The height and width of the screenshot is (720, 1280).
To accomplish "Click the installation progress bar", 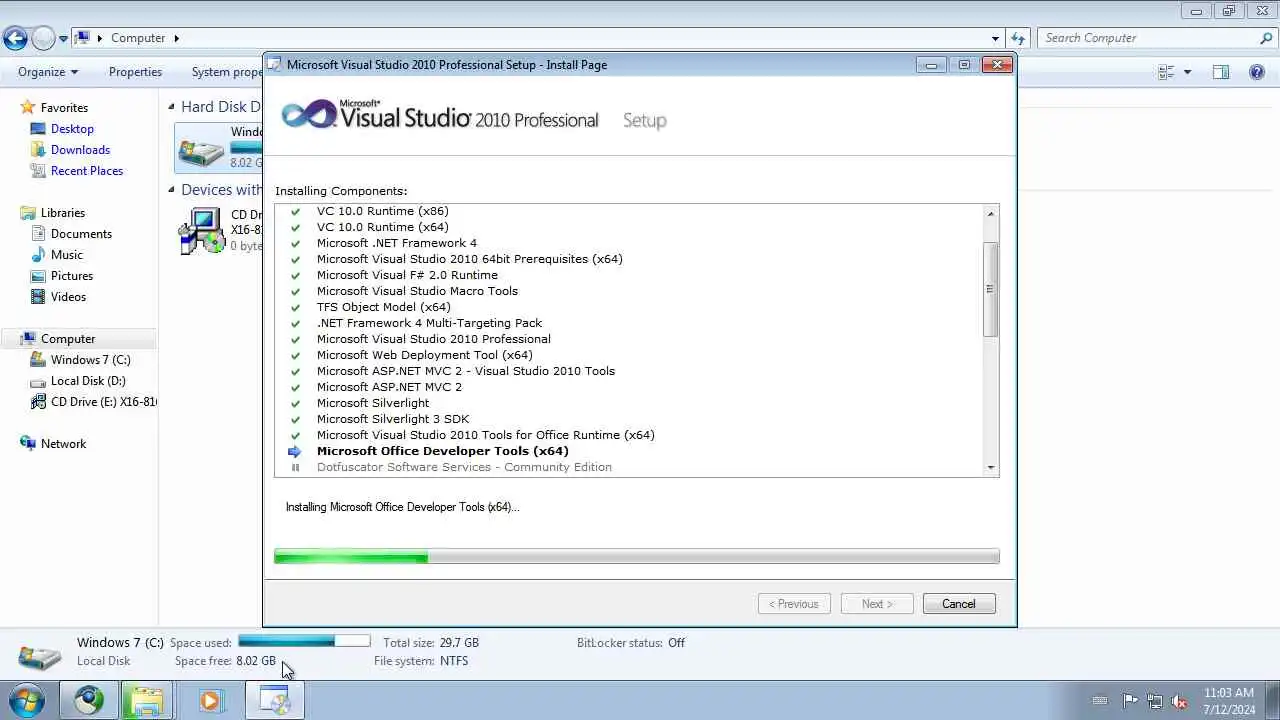I will 637,557.
